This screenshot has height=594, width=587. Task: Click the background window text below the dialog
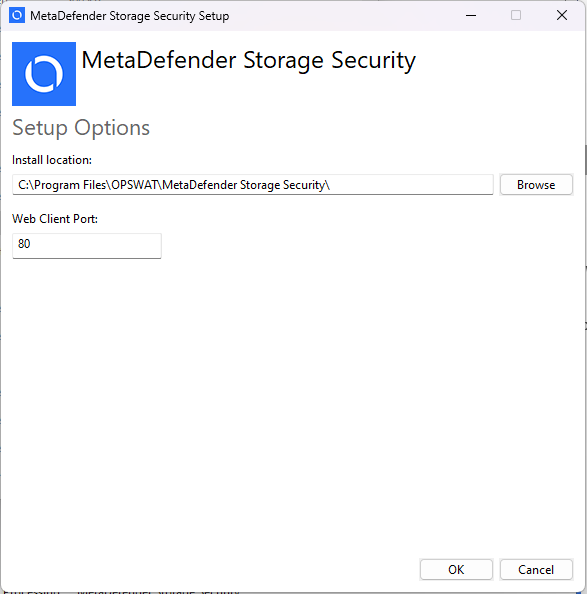click(121, 591)
